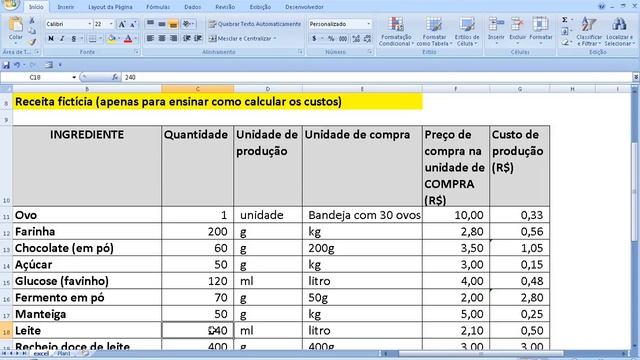Select cell with Bandeja com 30 ovos

click(x=362, y=215)
